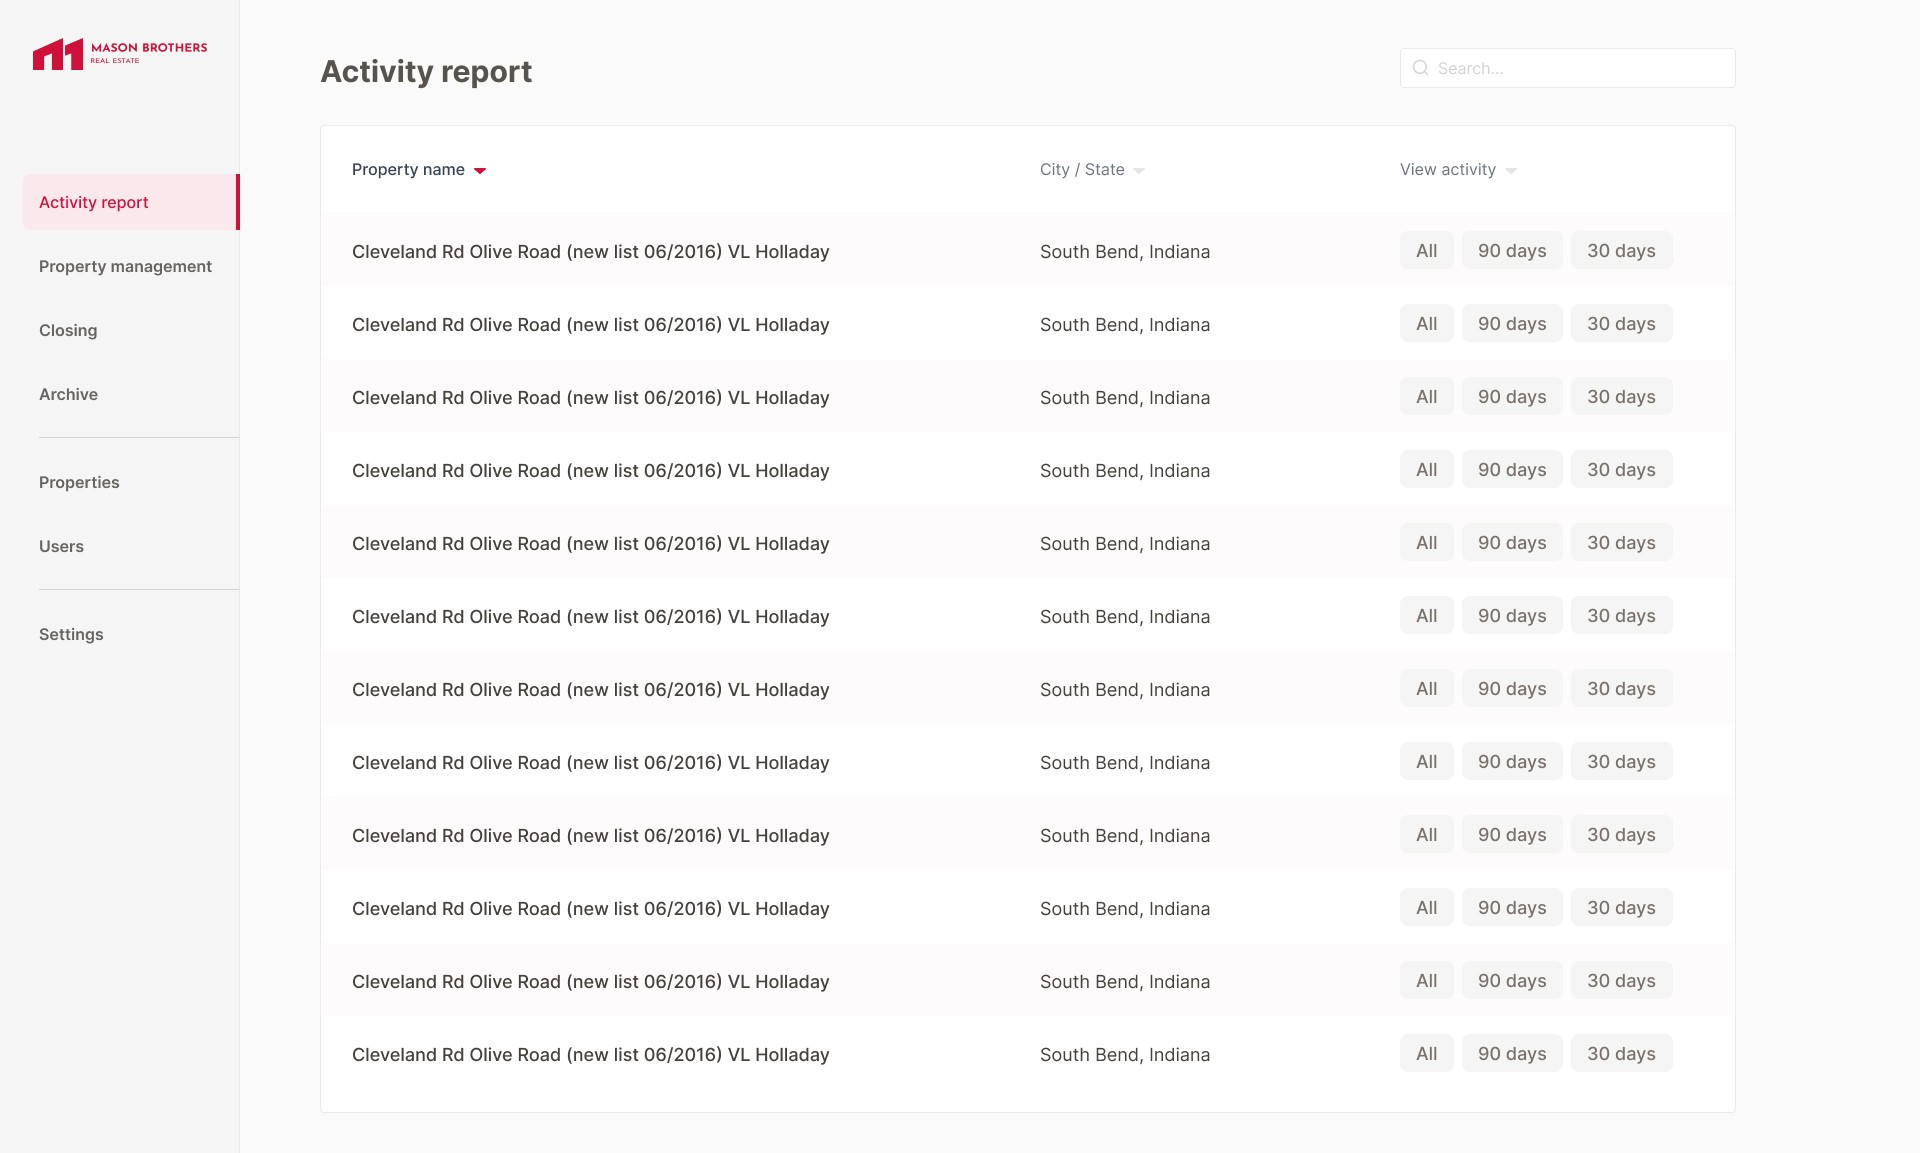Click the Mason Brothers logo icon
The width and height of the screenshot is (1920, 1153).
[x=57, y=54]
